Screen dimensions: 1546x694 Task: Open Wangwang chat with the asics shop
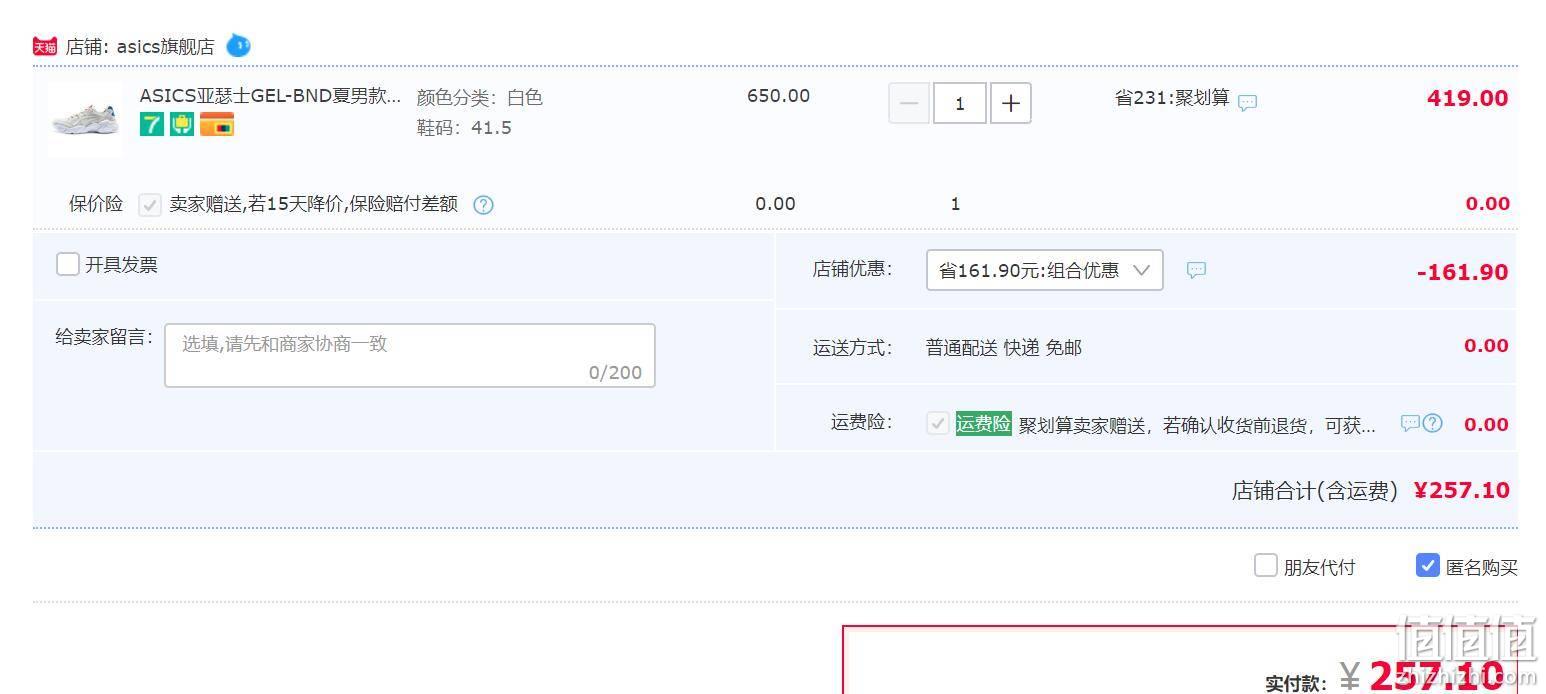238,45
